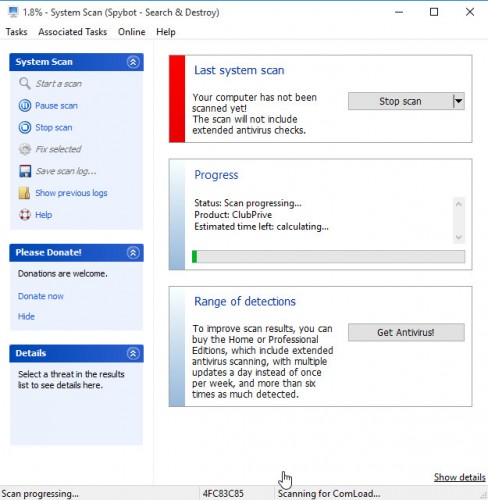Click the Pause scan circular icon
The width and height of the screenshot is (488, 500).
25,106
